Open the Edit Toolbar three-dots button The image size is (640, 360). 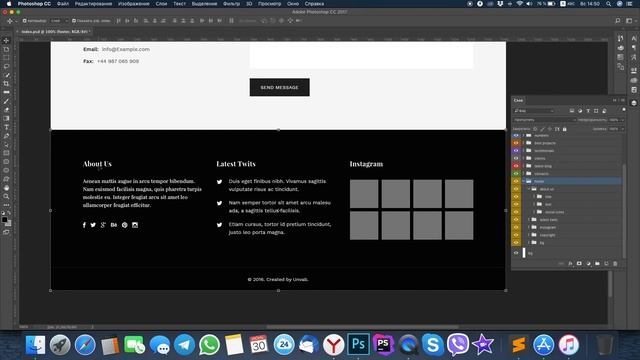coord(6,205)
